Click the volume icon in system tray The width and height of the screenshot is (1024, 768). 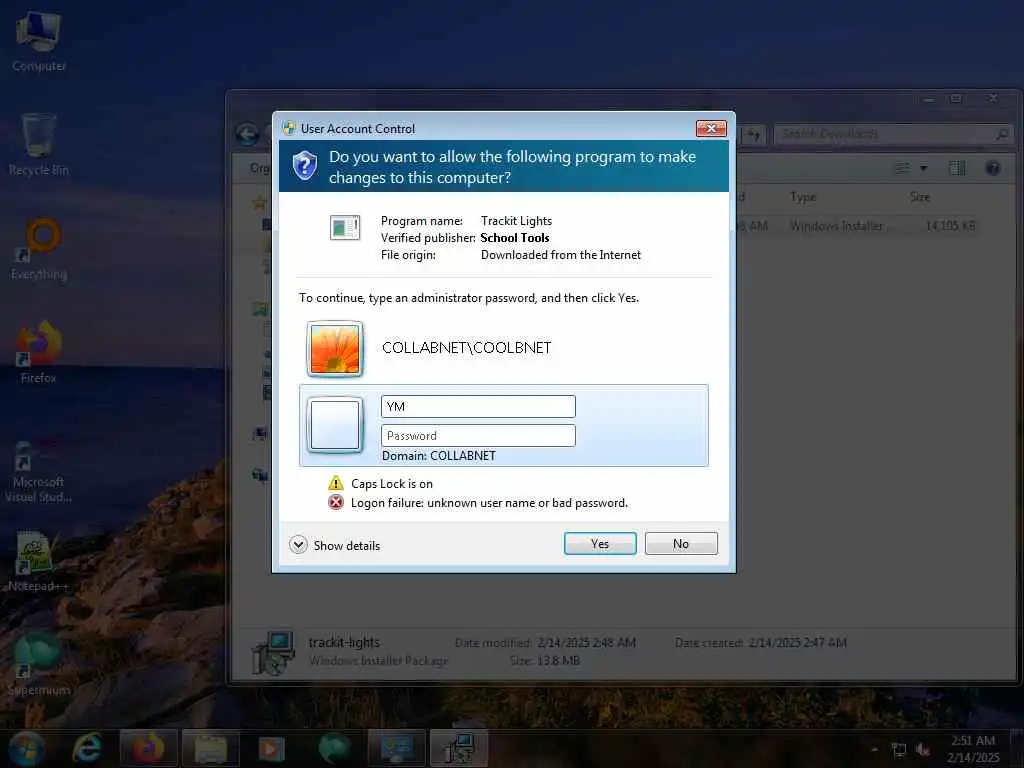click(x=923, y=749)
